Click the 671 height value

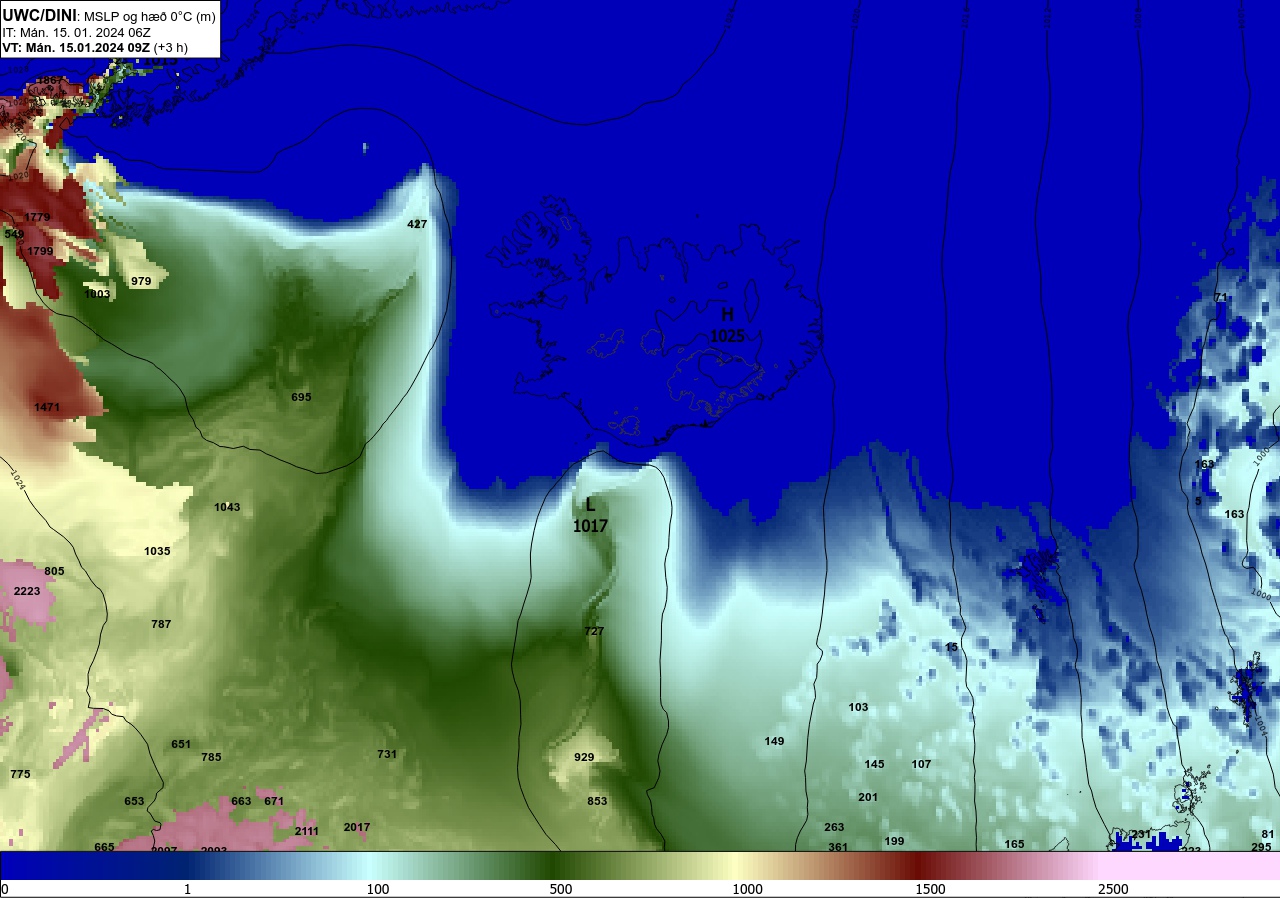click(x=274, y=801)
